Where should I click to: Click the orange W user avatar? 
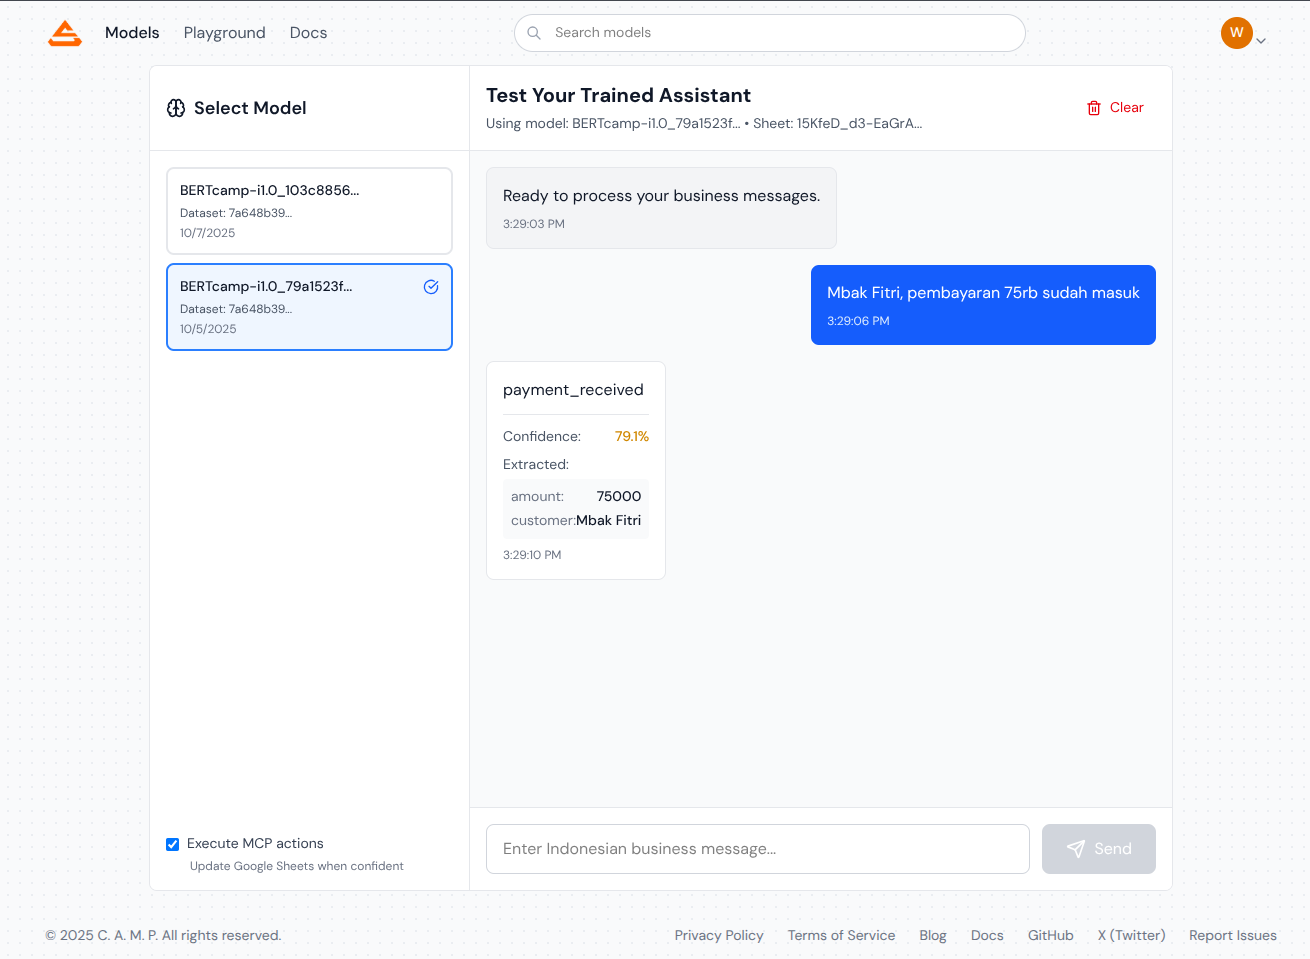pos(1237,33)
